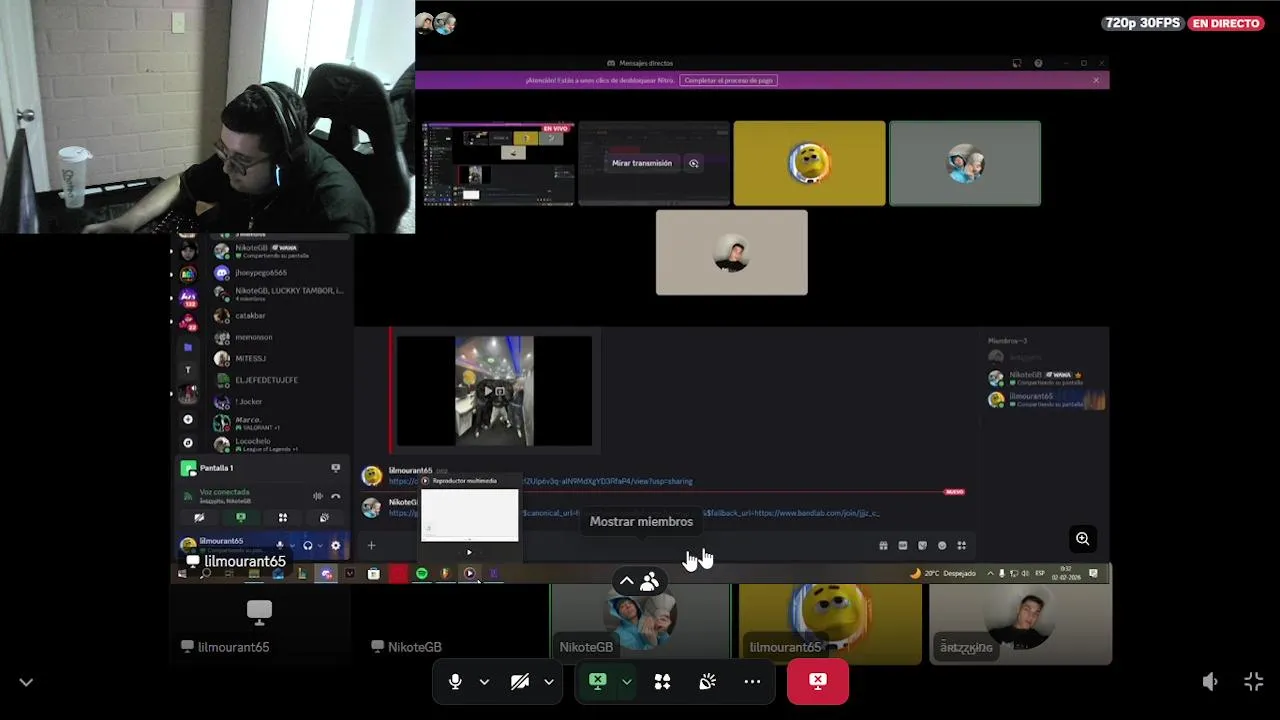Select the beige call tile in the second row
This screenshot has width=1280, height=720.
tap(731, 252)
